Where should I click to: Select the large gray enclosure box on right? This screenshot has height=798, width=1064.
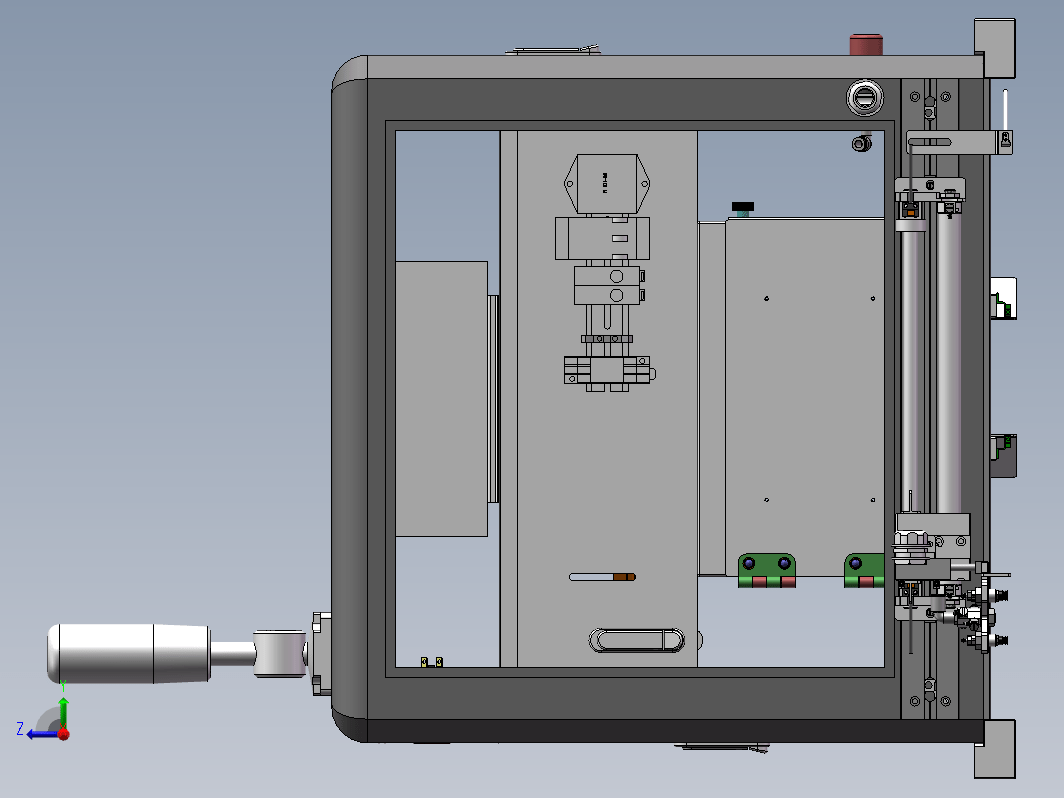(805, 397)
